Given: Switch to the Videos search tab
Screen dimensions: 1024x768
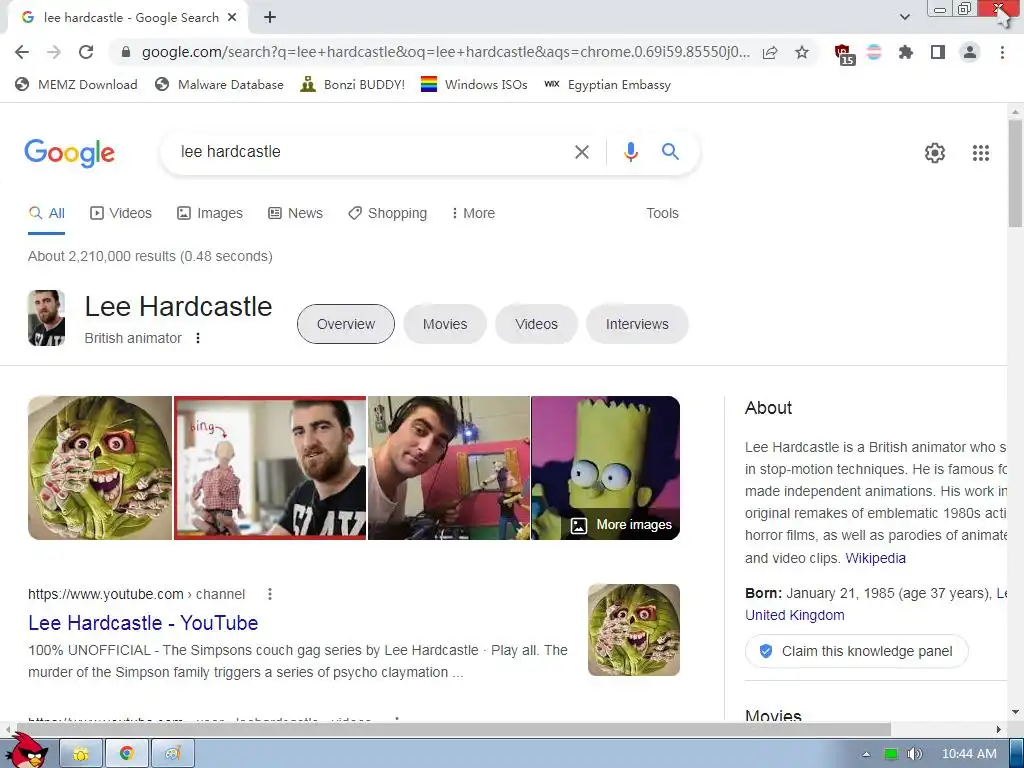Looking at the screenshot, I should pyautogui.click(x=121, y=214).
